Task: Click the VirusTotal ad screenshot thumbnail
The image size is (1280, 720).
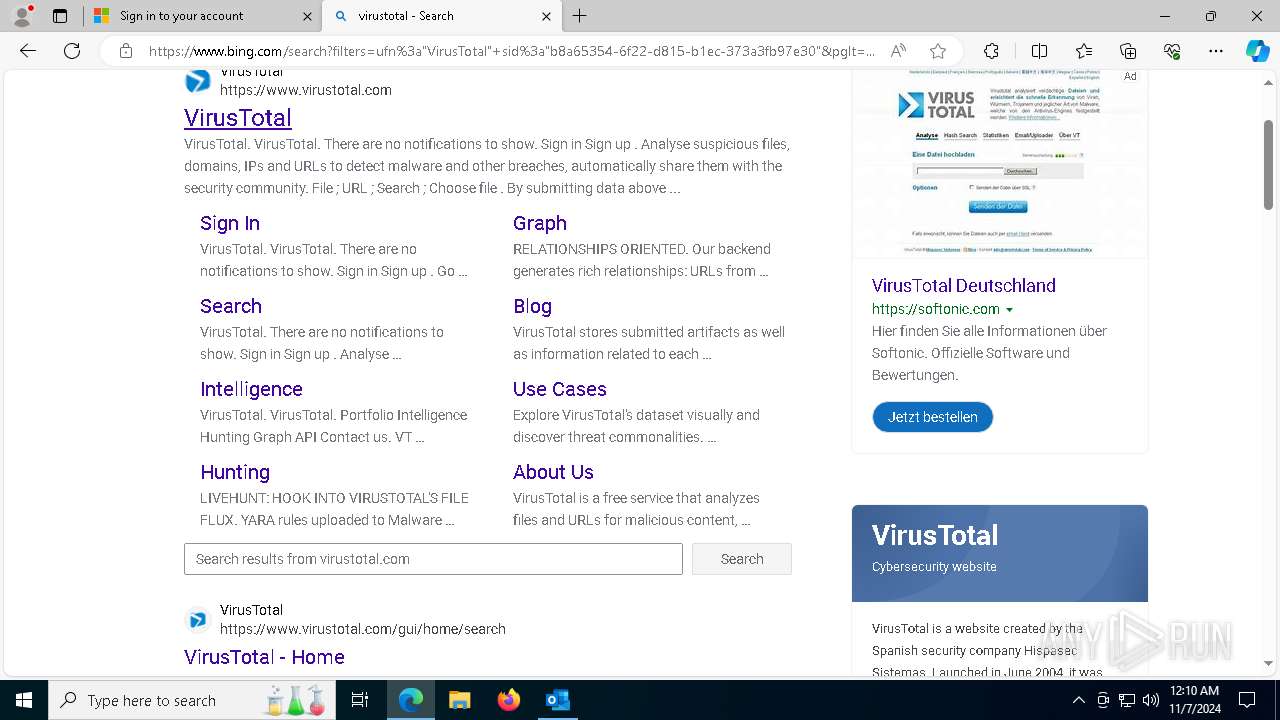Action: pos(1000,163)
